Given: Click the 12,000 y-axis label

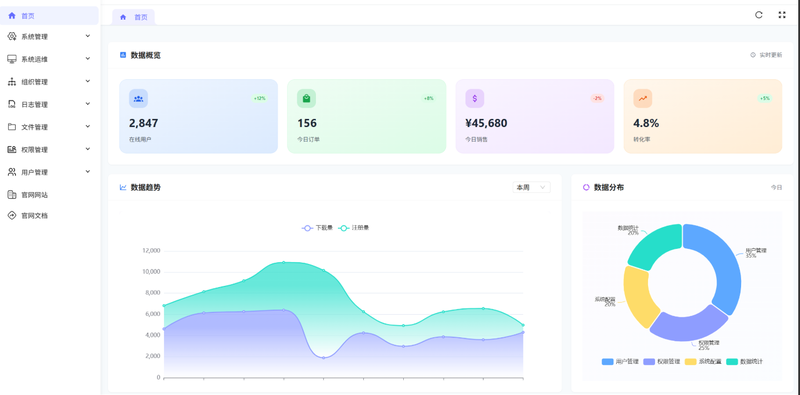Looking at the screenshot, I should point(151,251).
